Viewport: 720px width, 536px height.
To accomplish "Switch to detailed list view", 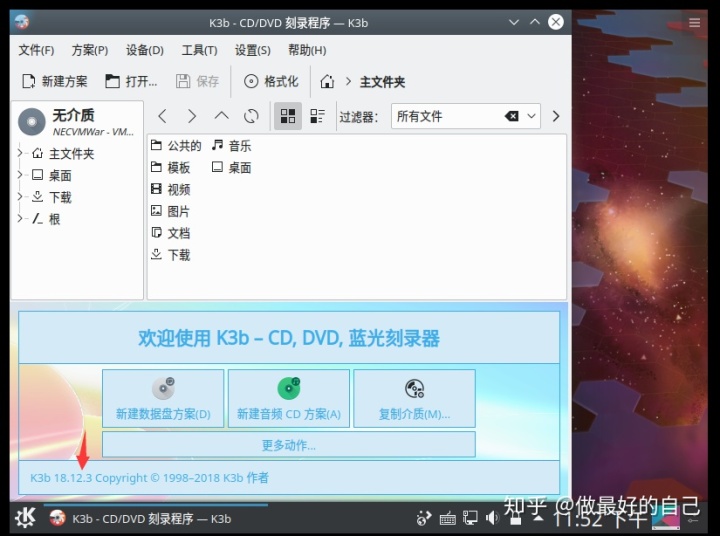I will pyautogui.click(x=317, y=116).
